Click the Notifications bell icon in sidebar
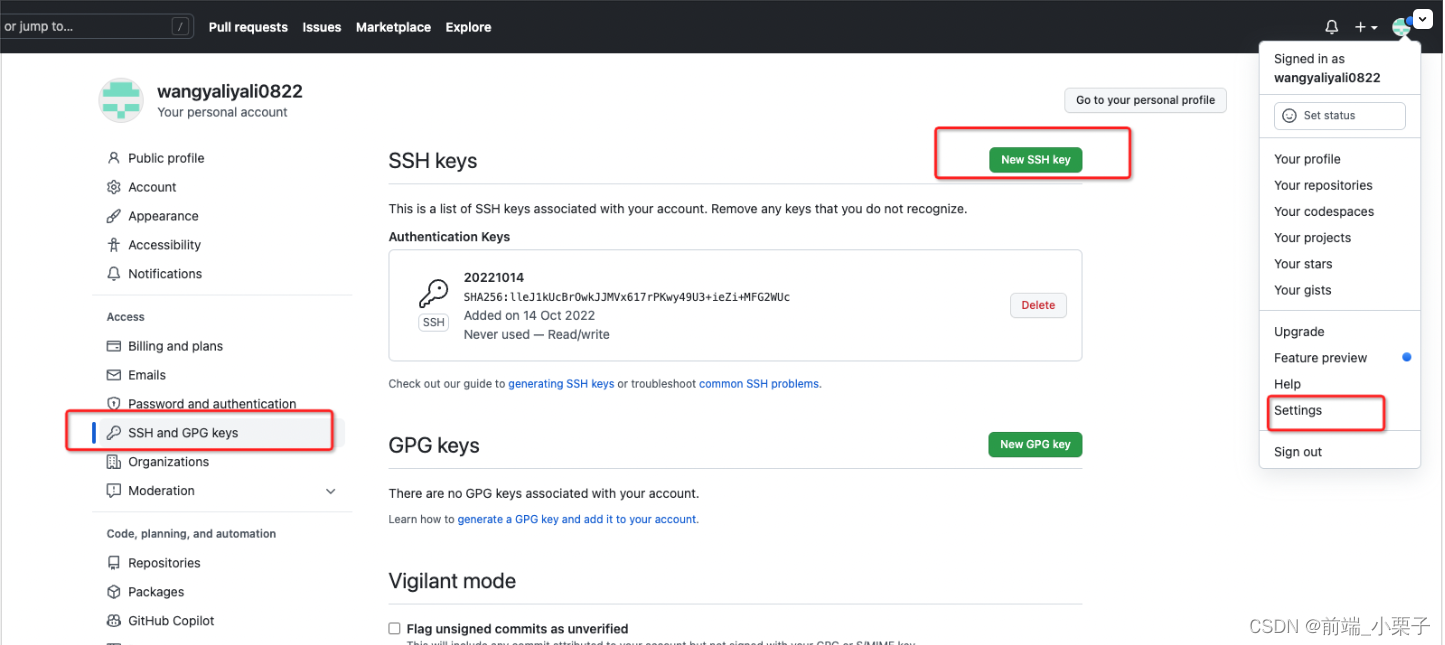This screenshot has width=1445, height=645. point(114,274)
